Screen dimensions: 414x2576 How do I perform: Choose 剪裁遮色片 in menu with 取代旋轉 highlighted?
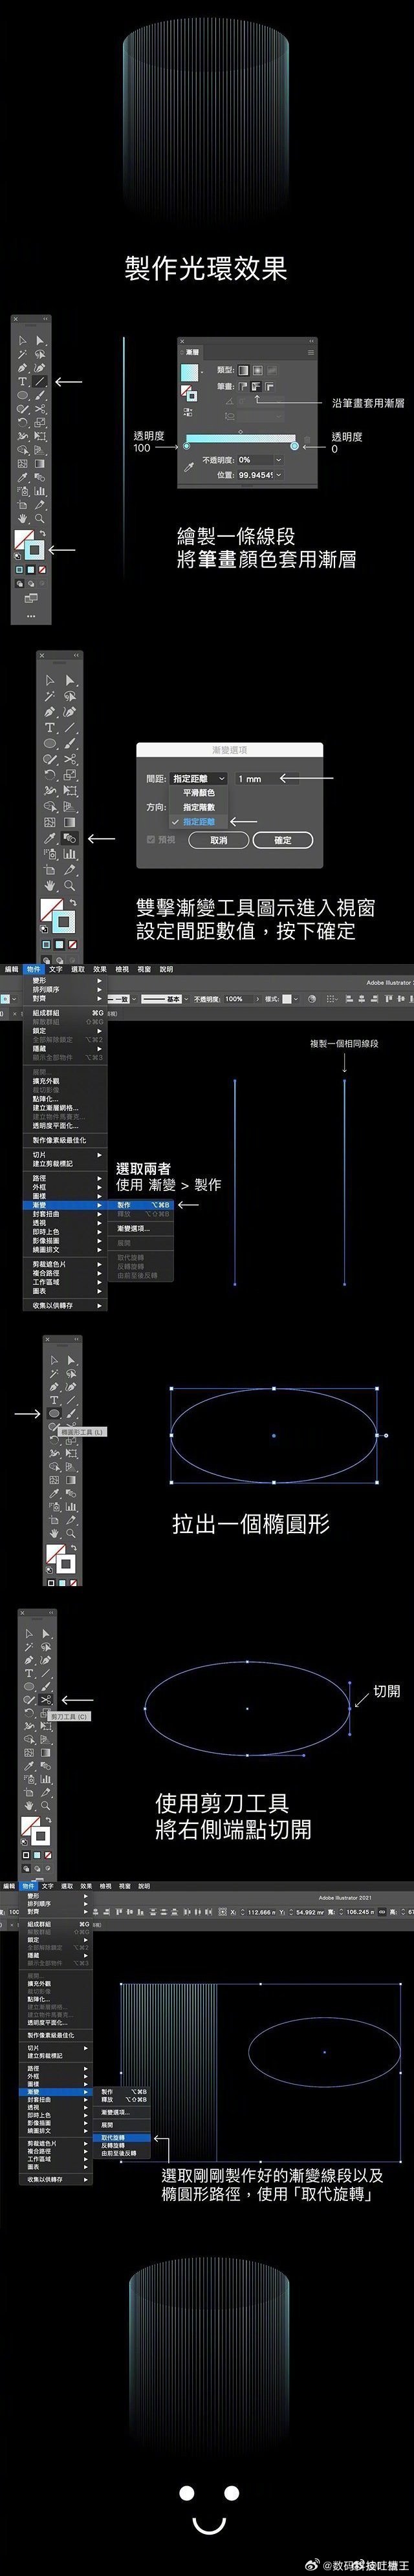point(55,2143)
